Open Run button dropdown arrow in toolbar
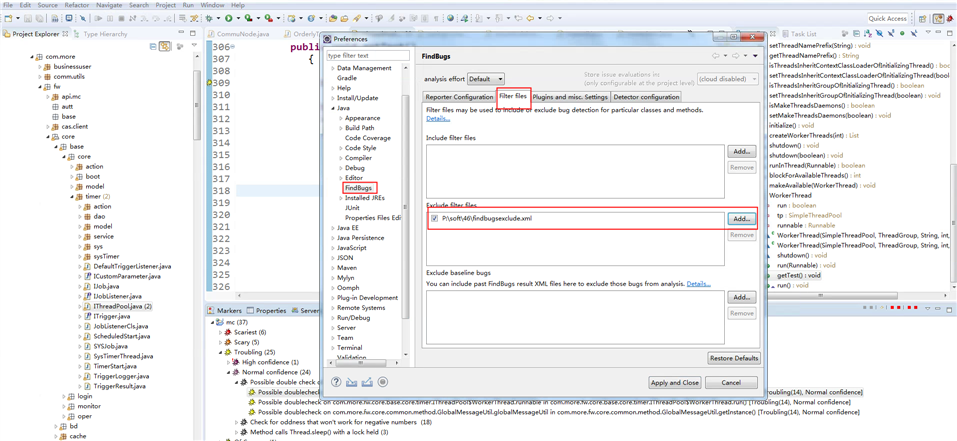 tap(238, 18)
